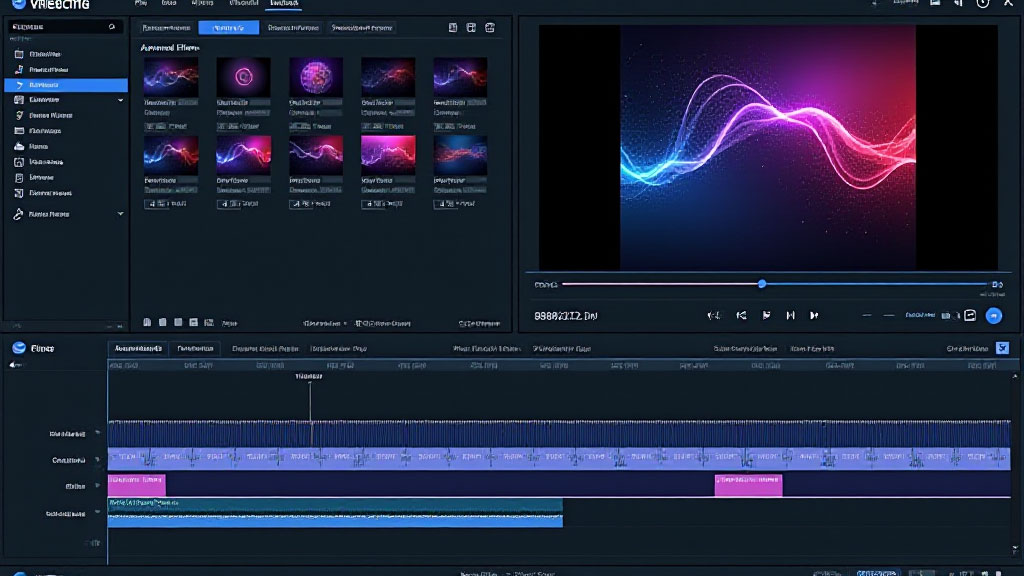Toggle the blue checkbox at the timeline header's right end
Viewport: 1024px width, 576px height.
1003,348
